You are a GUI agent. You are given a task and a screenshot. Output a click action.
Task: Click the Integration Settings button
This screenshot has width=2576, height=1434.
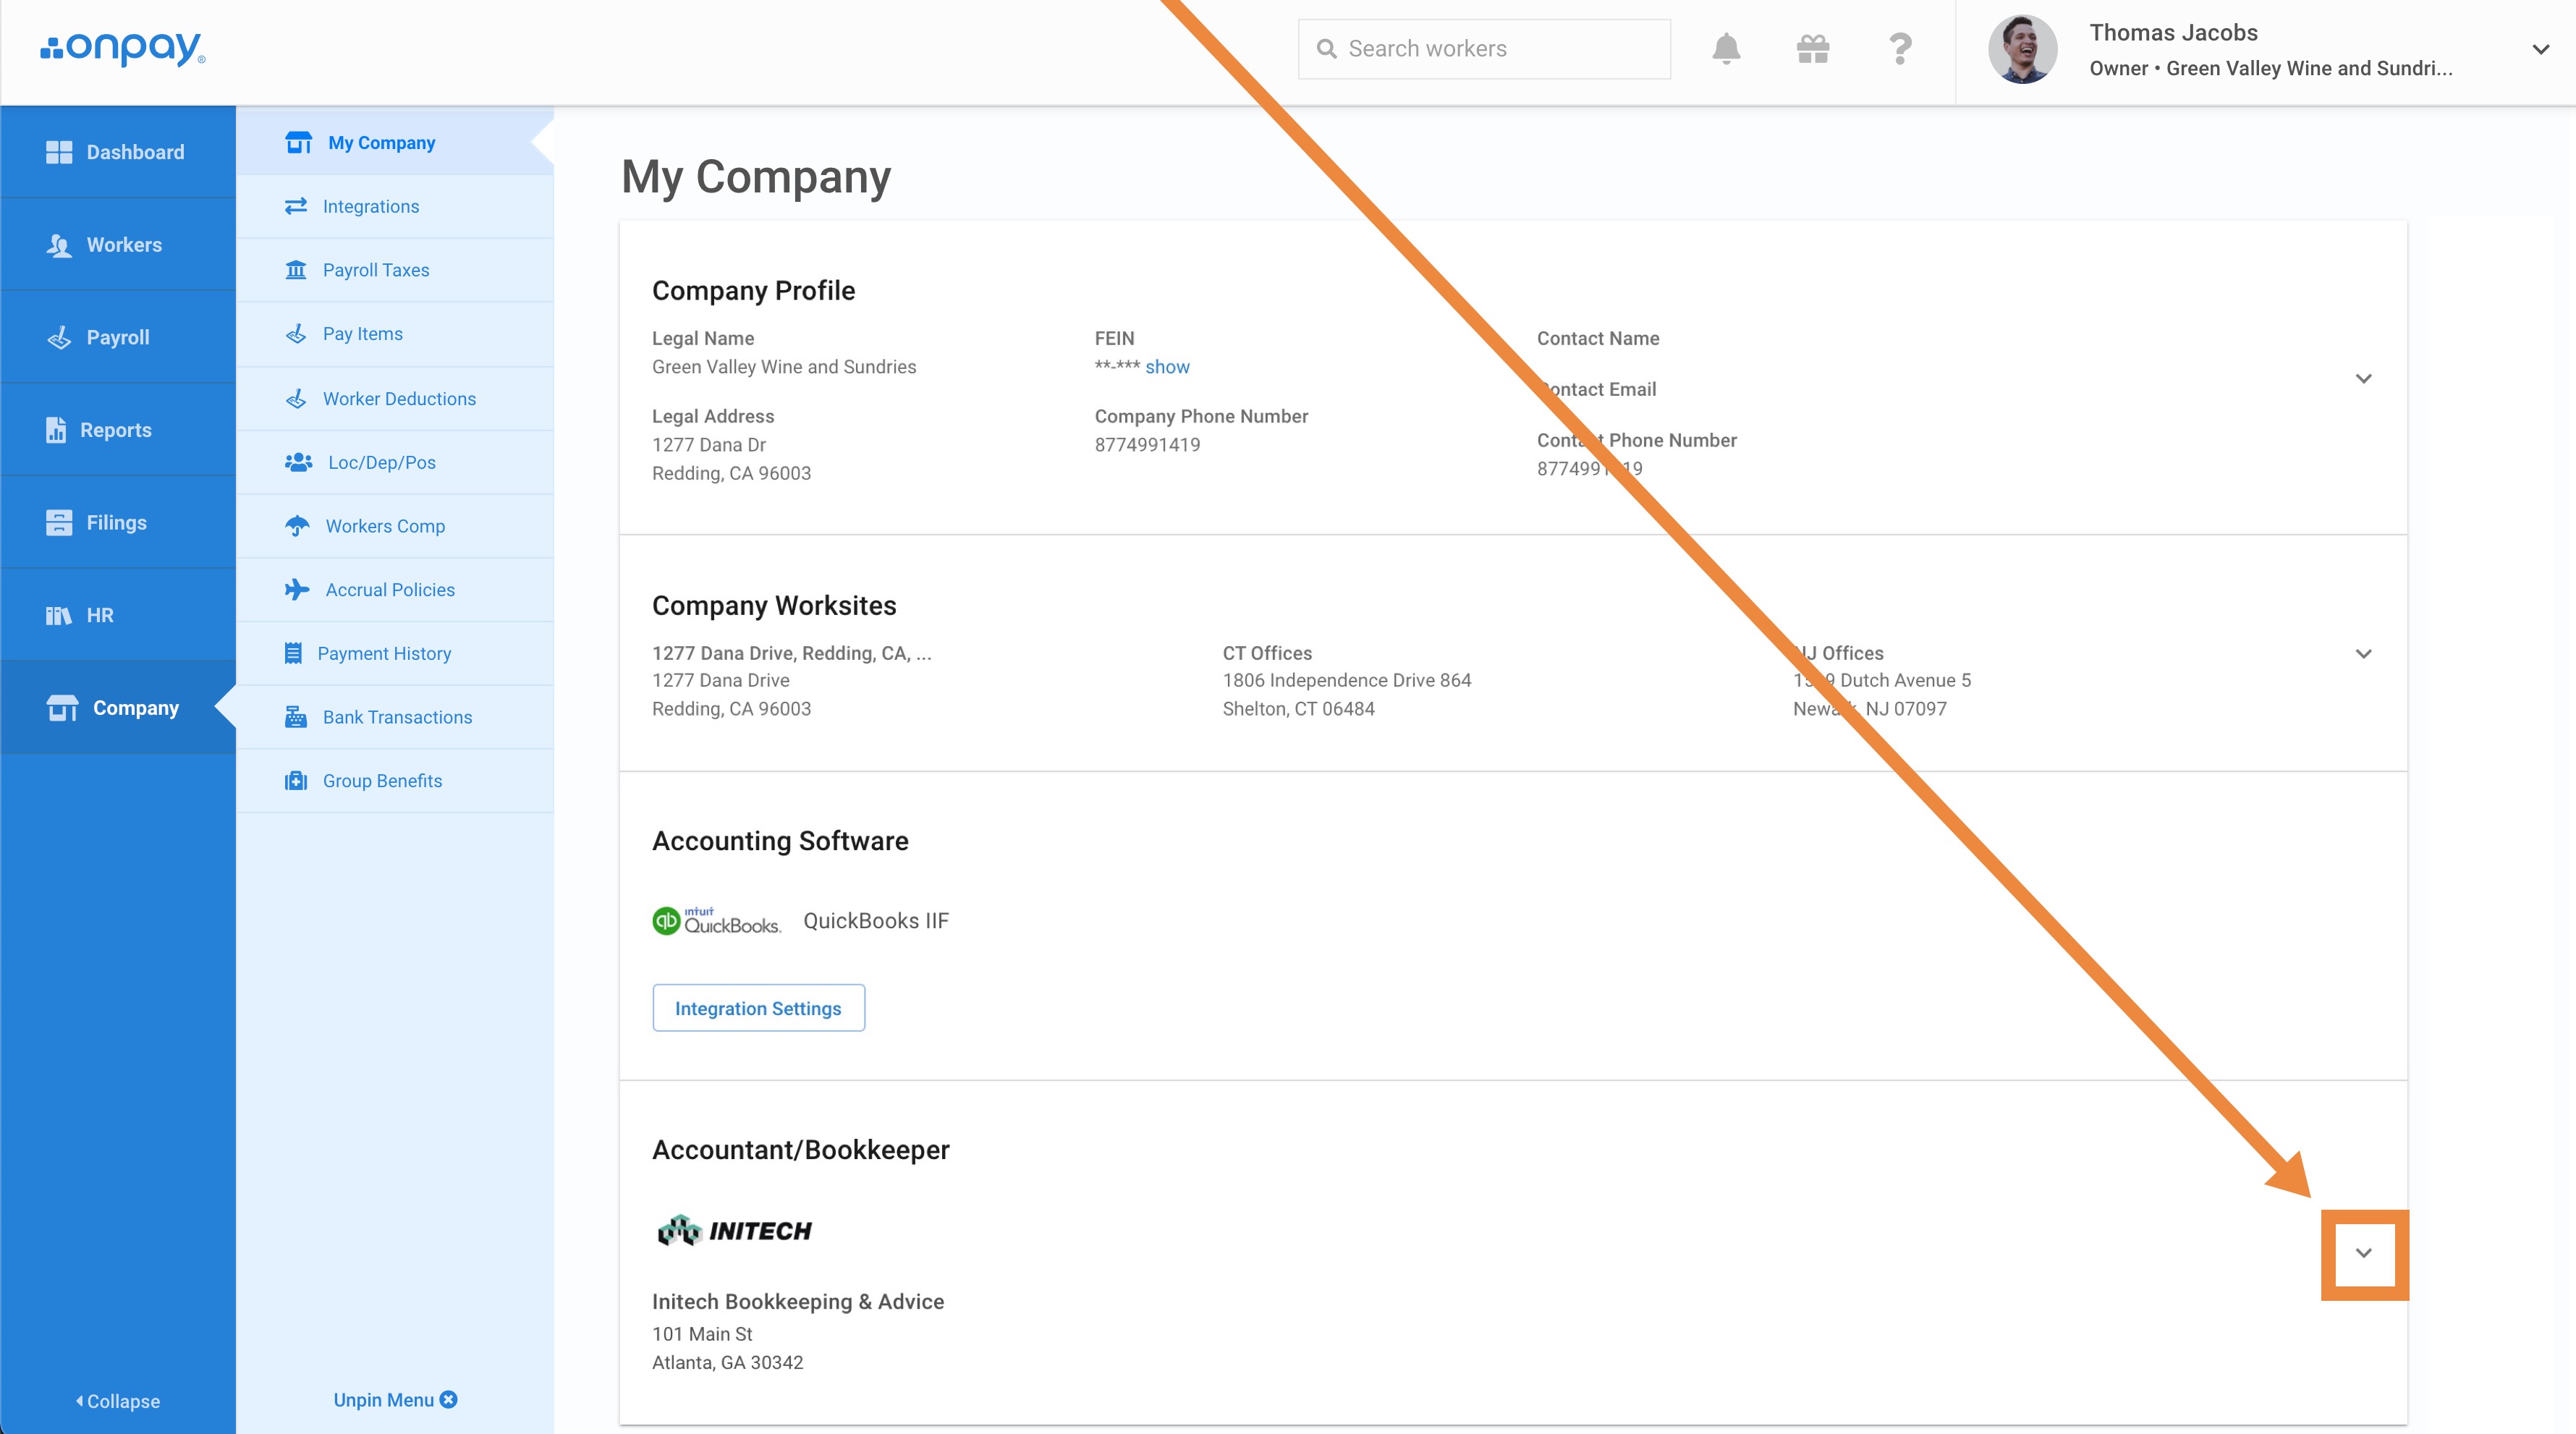758,1008
